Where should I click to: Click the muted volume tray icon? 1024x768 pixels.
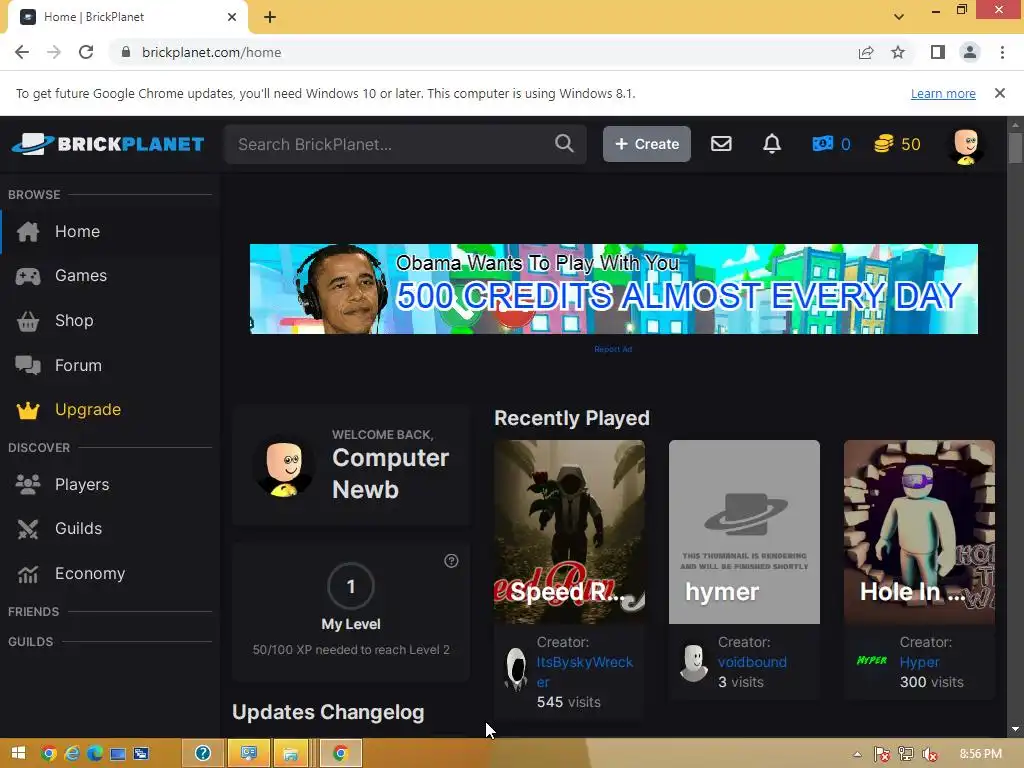click(x=930, y=754)
